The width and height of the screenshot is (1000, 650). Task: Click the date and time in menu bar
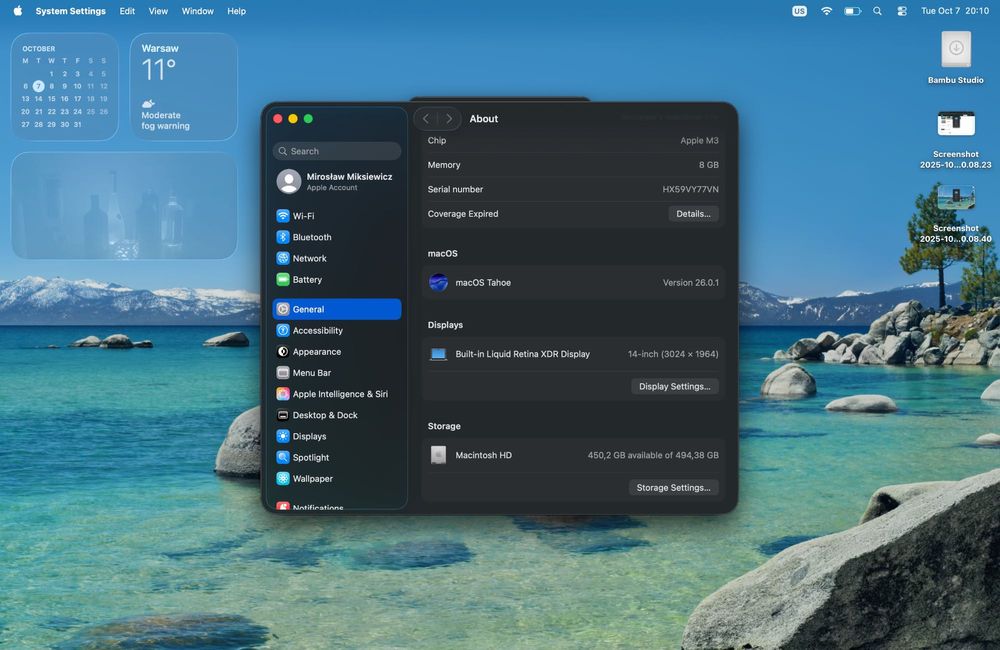coord(955,11)
